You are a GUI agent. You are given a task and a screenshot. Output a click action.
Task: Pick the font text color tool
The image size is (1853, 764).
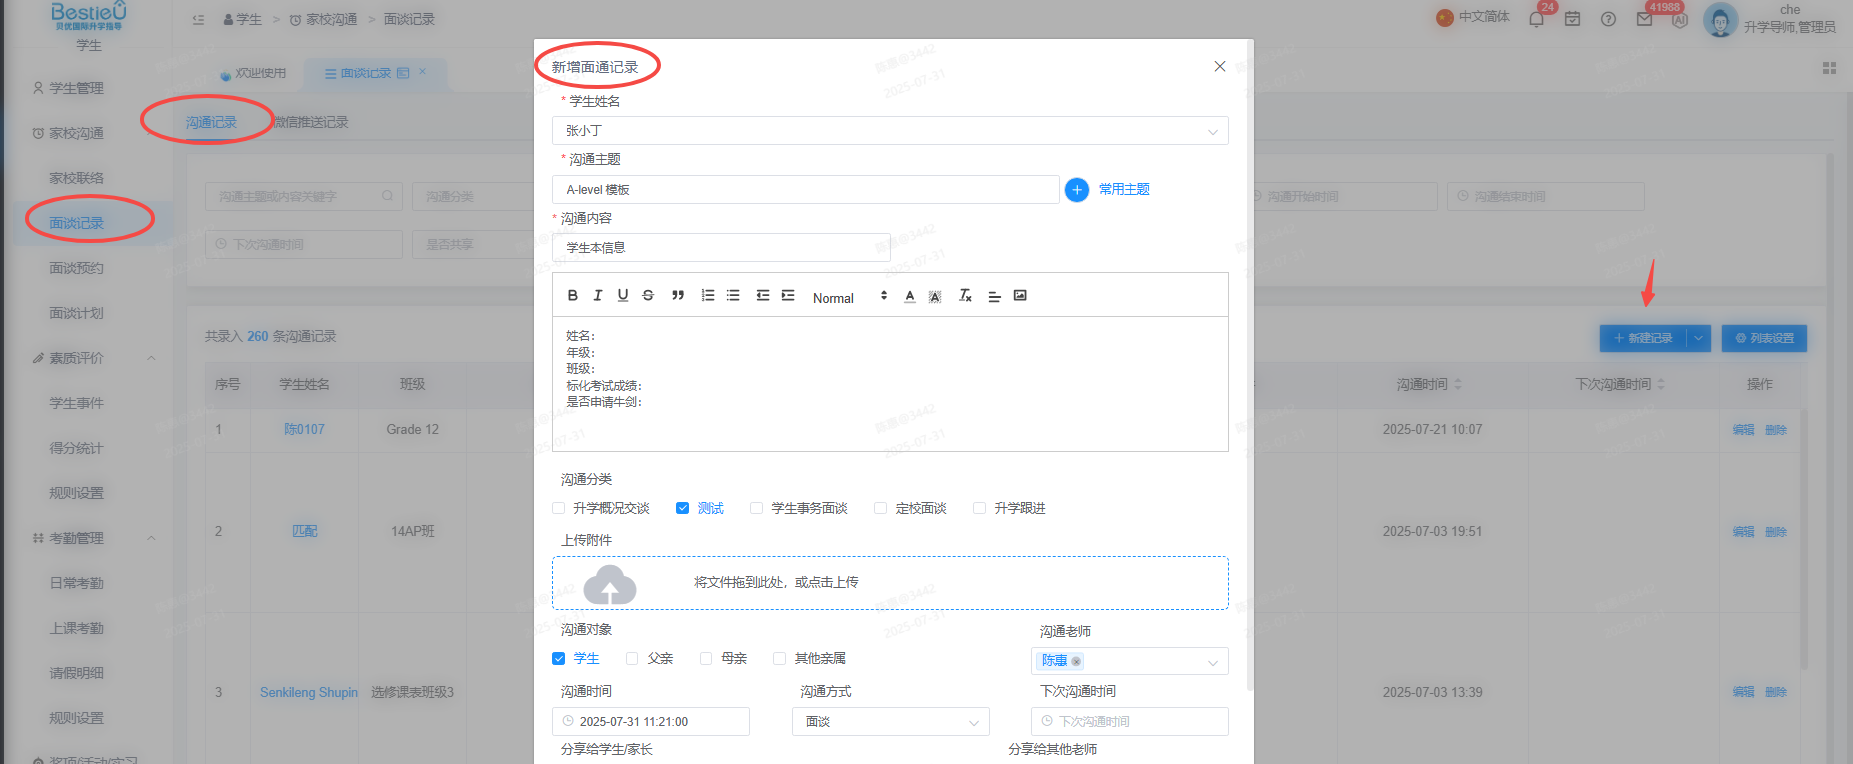910,296
